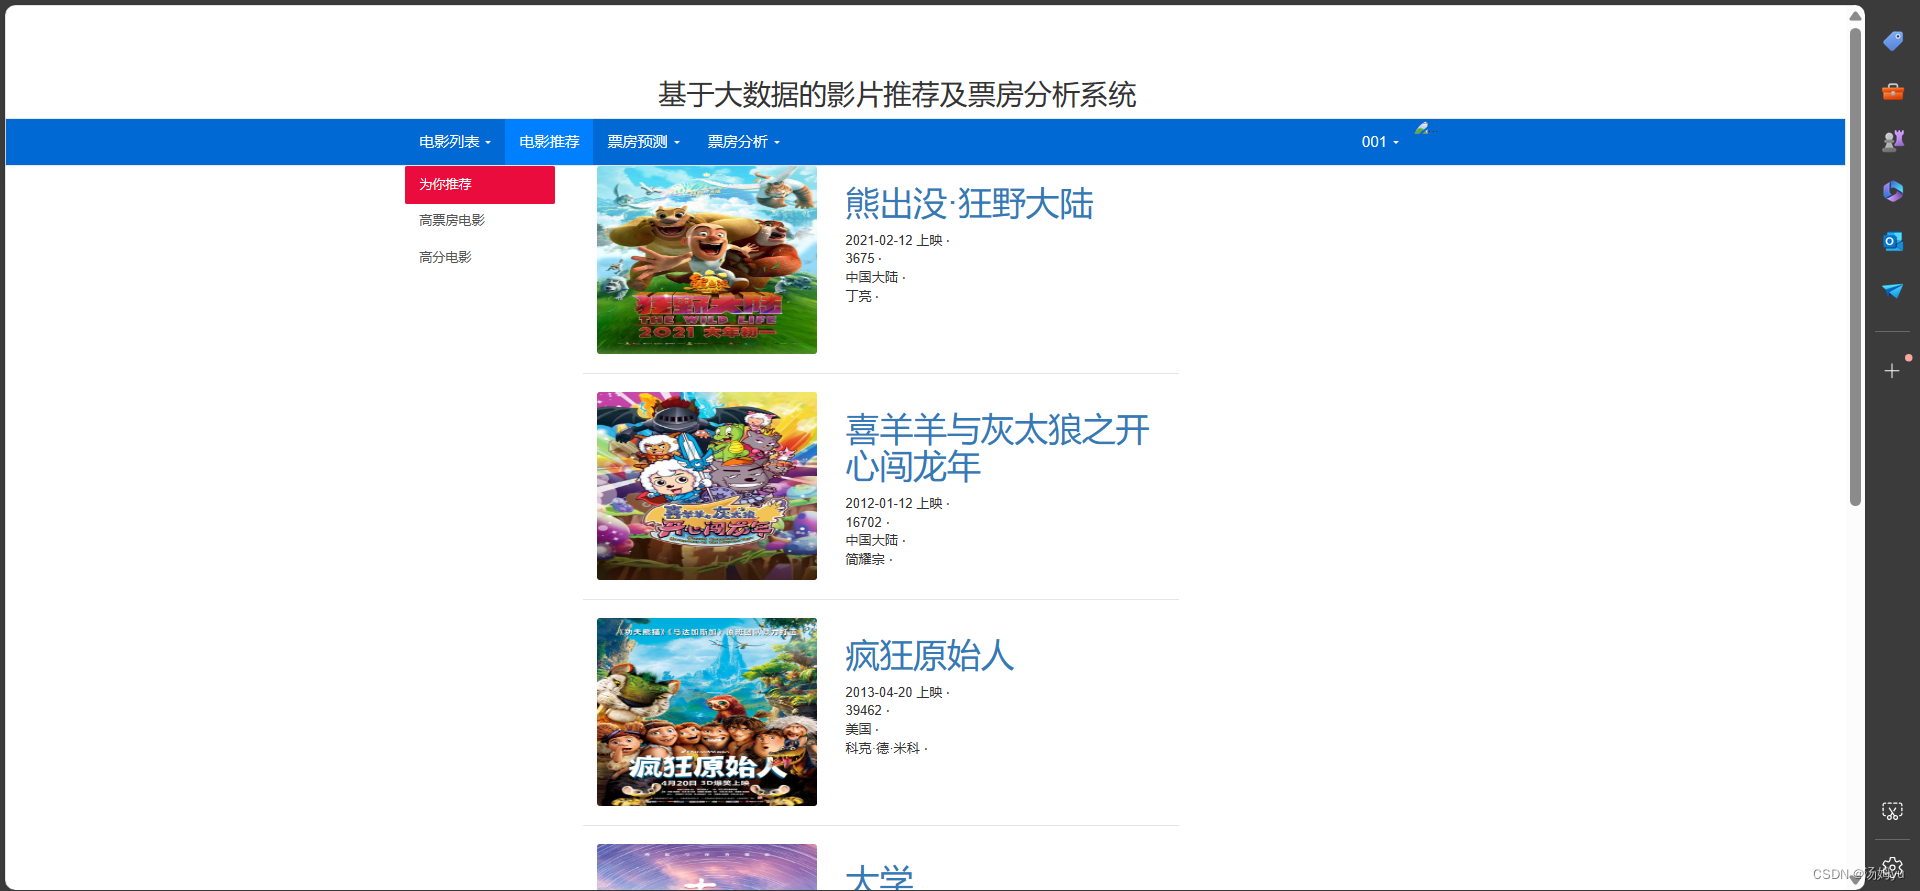Click the 疯狂原始人 poster thumbnail

[x=707, y=712]
